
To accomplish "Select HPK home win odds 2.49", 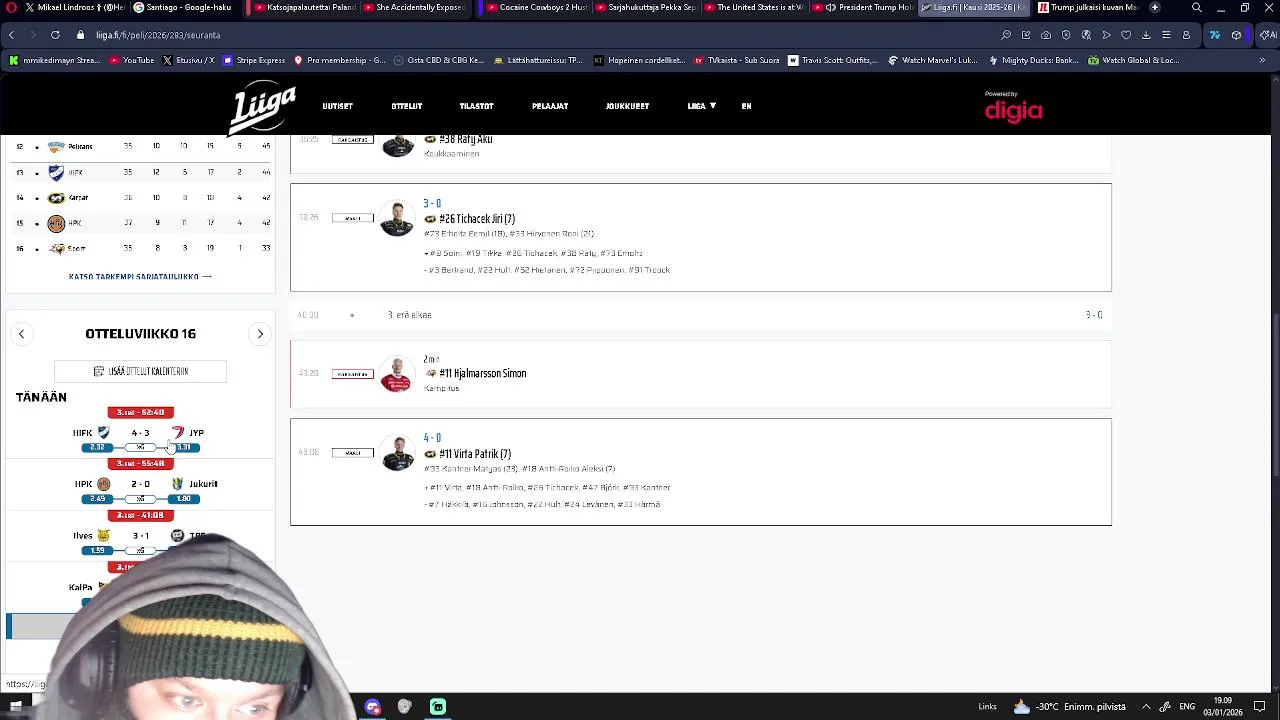I will pyautogui.click(x=97, y=498).
